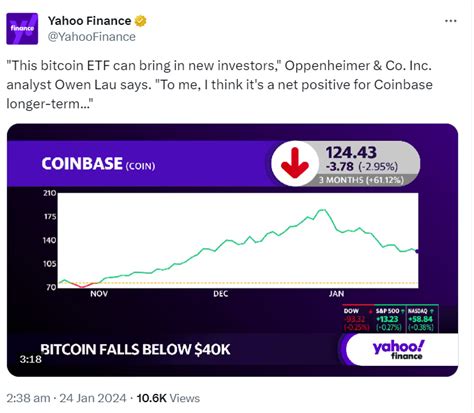Click the COINBASE (COIN) title banner
This screenshot has height=413, width=474.
point(98,164)
